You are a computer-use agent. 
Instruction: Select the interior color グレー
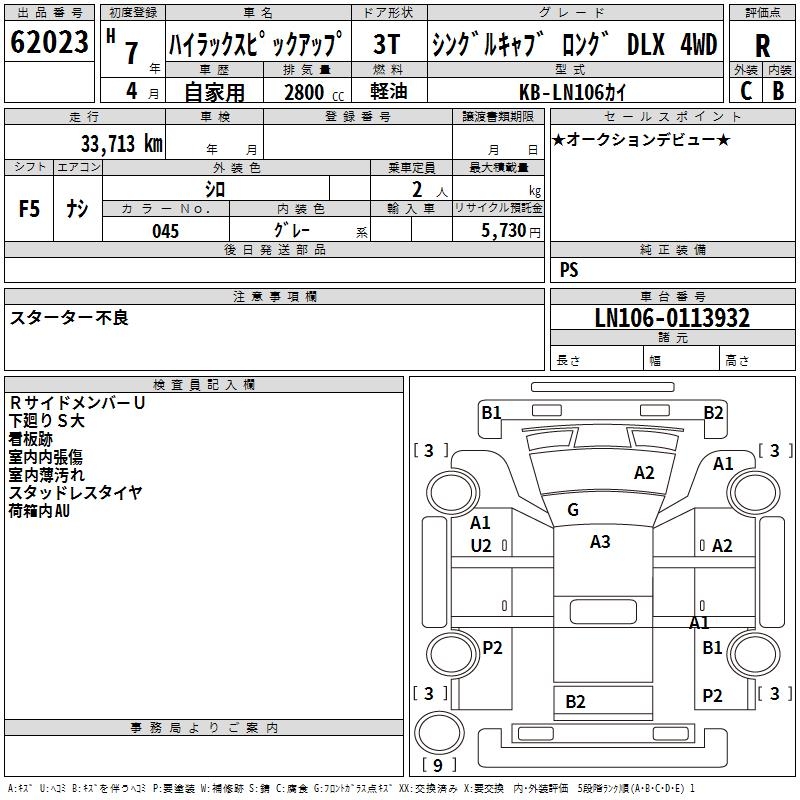[292, 230]
